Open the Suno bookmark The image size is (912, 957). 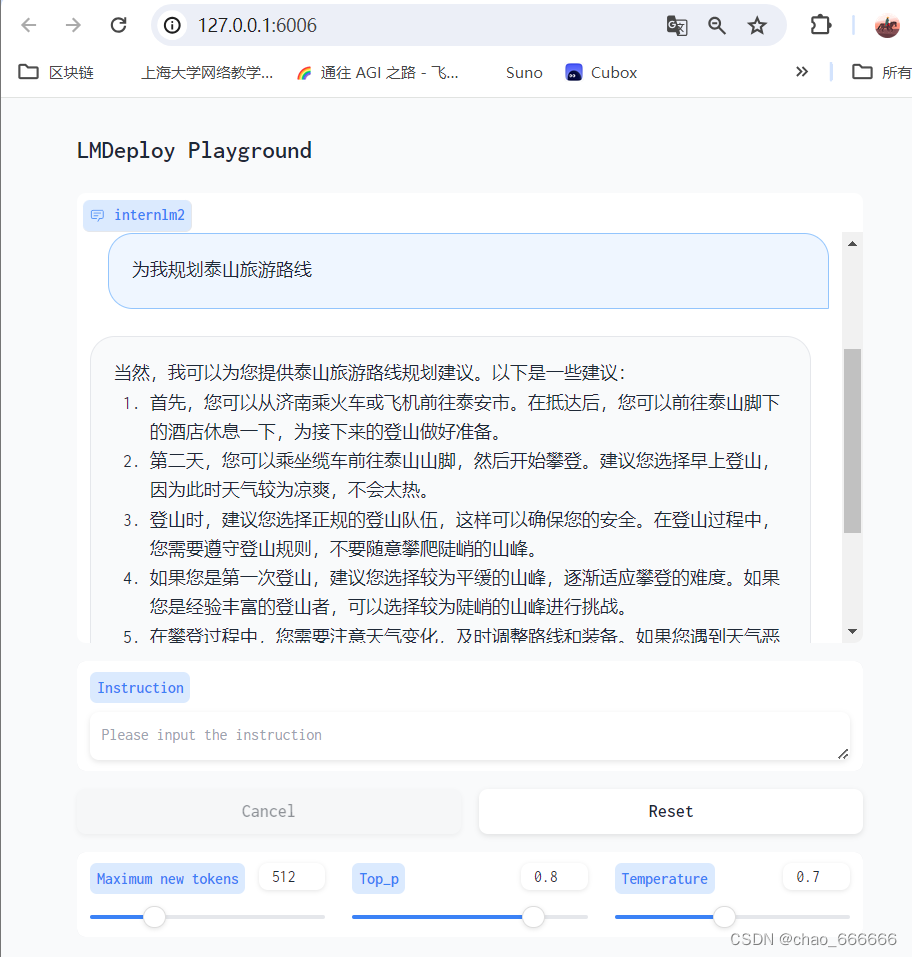[x=524, y=73]
